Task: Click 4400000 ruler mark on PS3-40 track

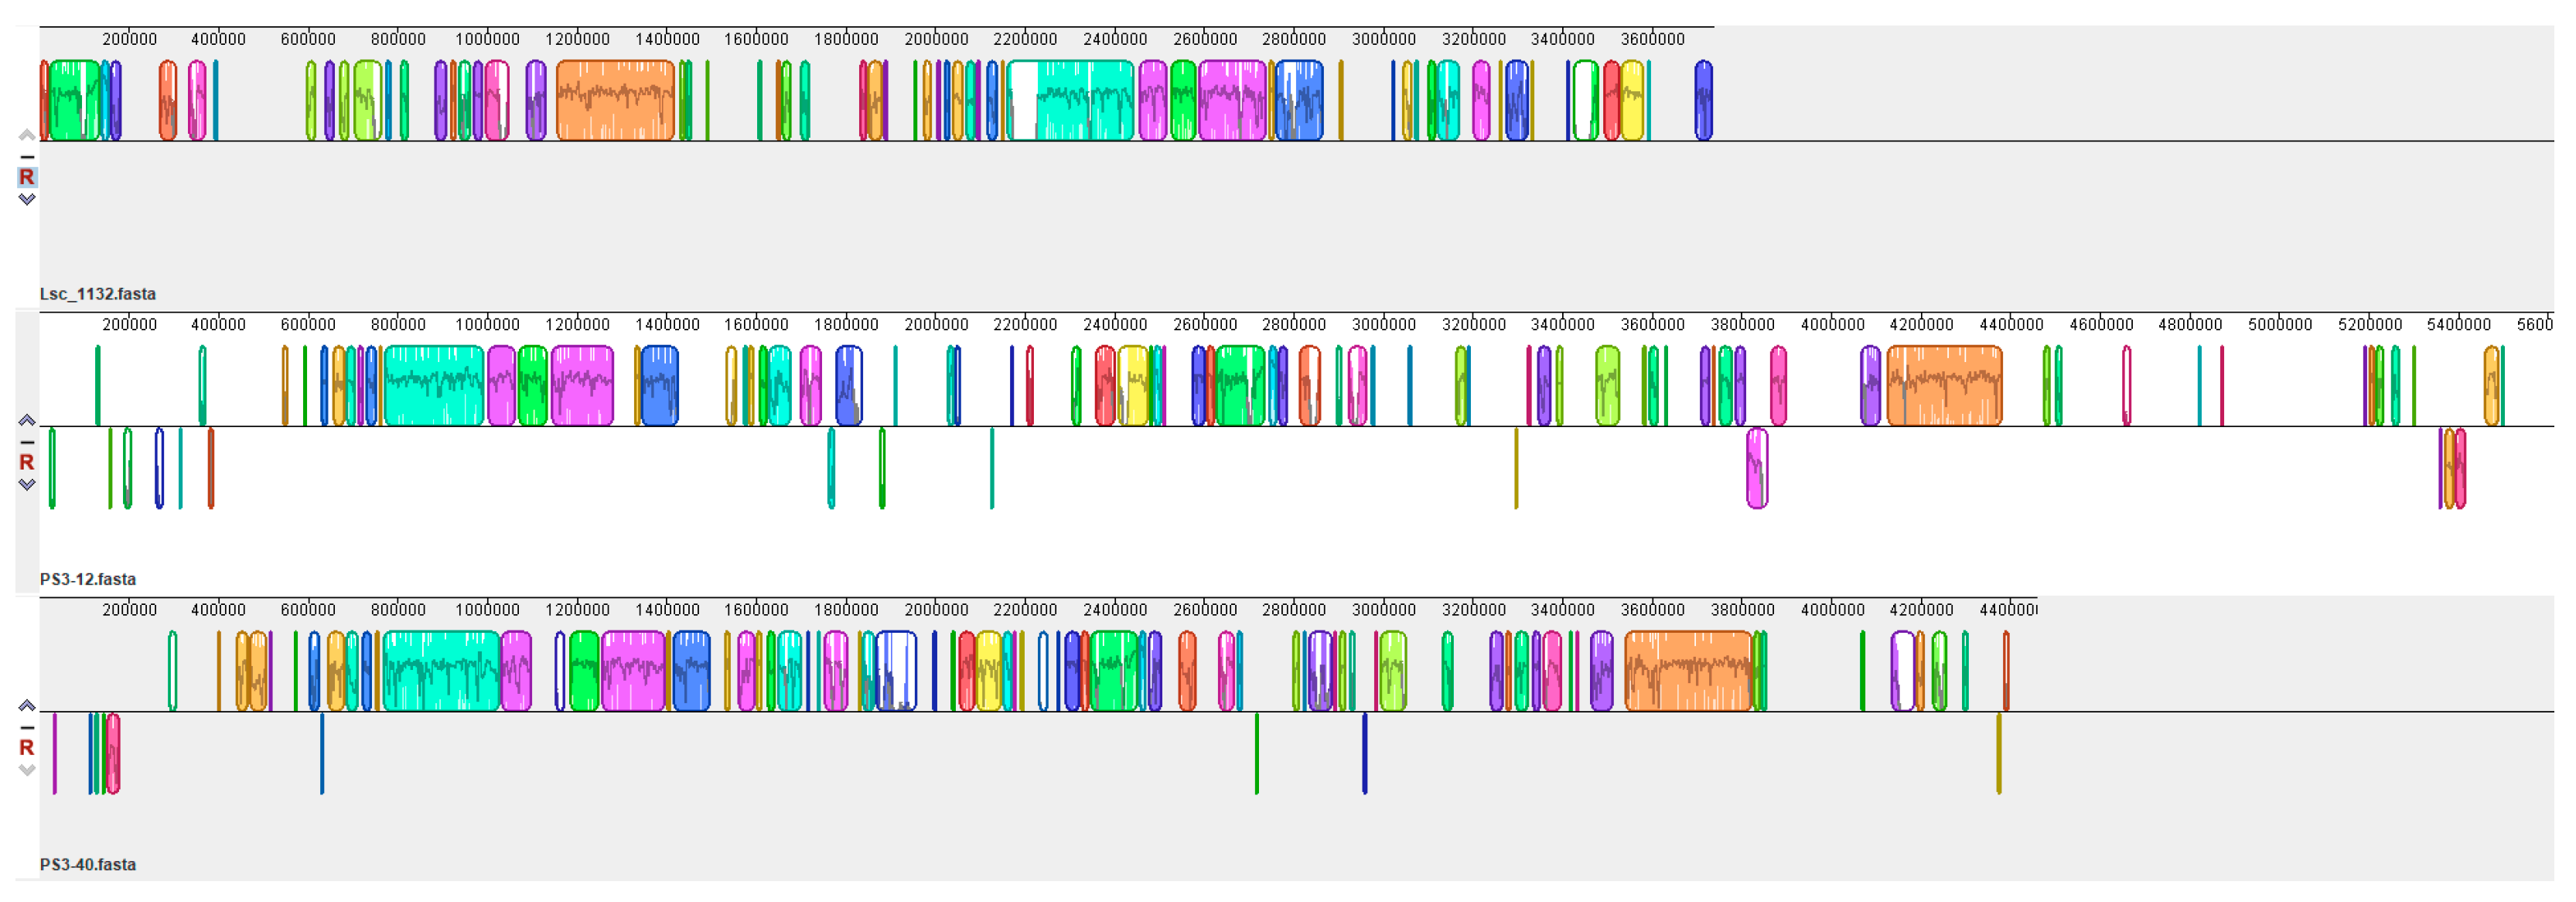Action: point(2008,610)
